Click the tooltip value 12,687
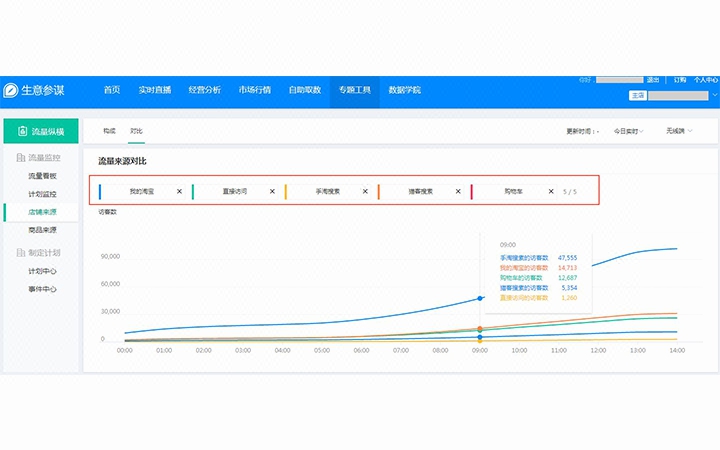The image size is (720, 450). tap(568, 278)
